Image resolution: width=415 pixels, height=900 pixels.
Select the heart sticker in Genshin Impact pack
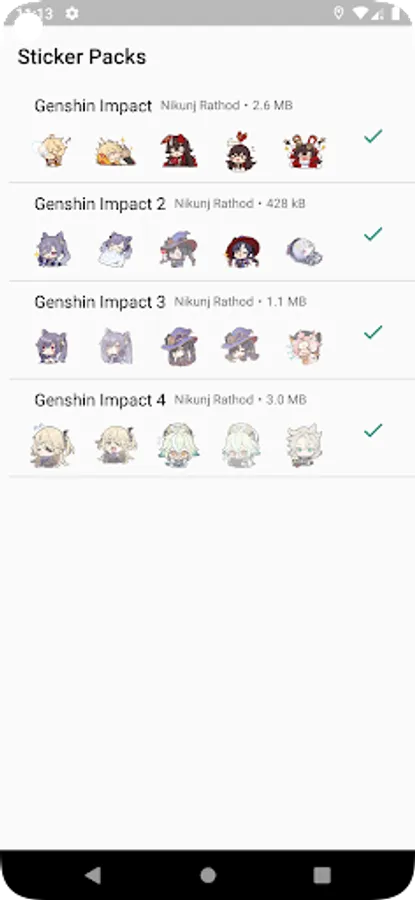click(x=241, y=152)
